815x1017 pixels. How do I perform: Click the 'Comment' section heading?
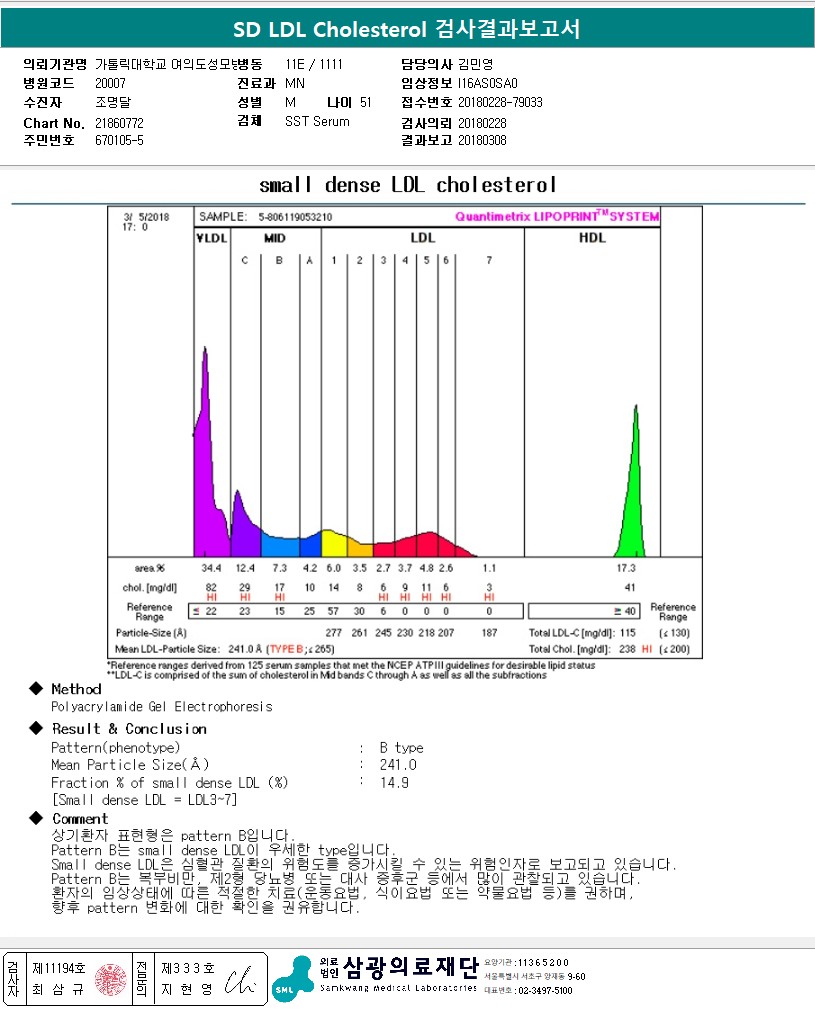[80, 819]
